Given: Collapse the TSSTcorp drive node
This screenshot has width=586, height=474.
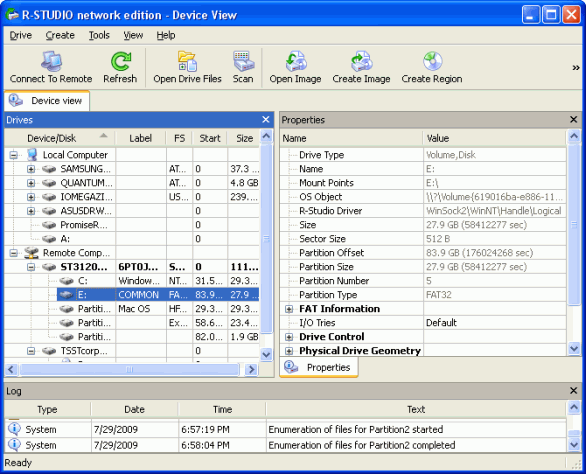Looking at the screenshot, I should coord(31,351).
